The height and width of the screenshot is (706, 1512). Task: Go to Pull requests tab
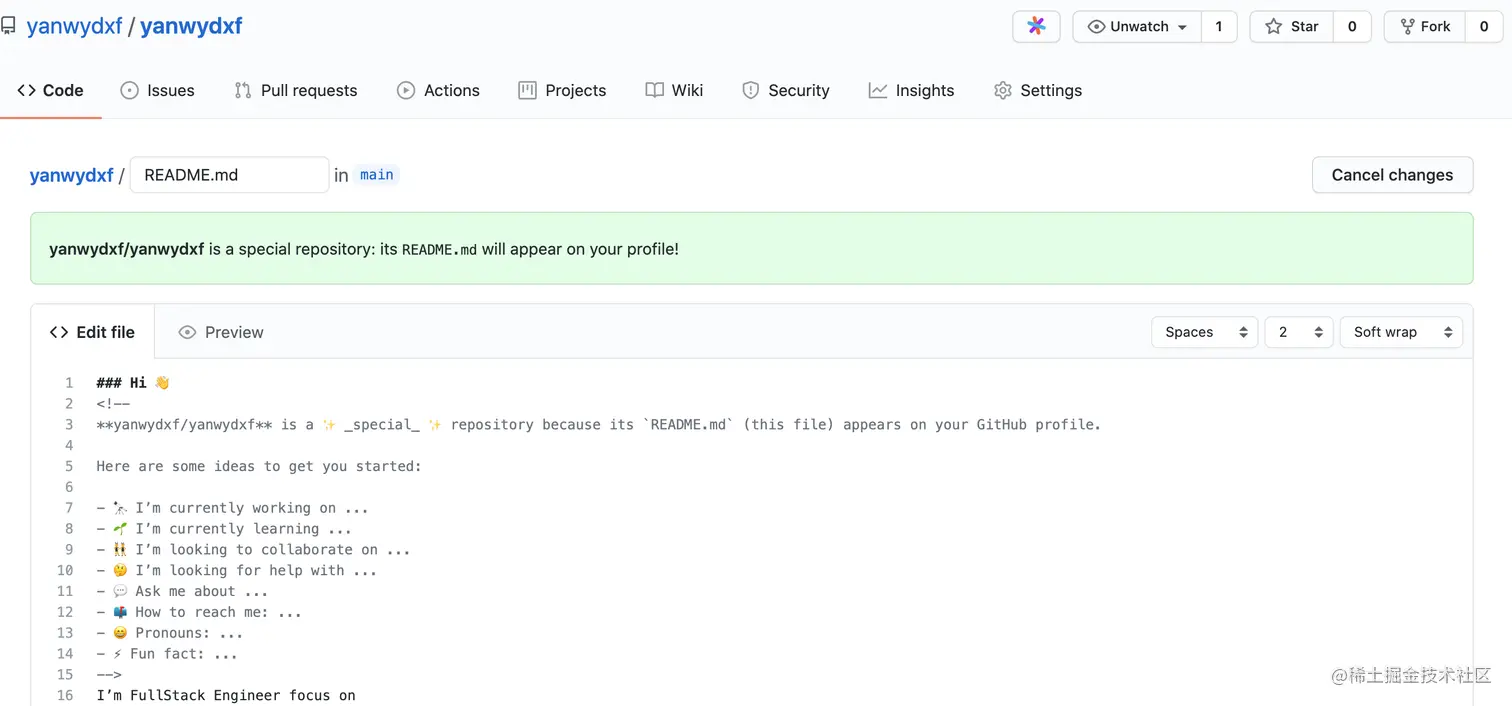click(x=295, y=90)
